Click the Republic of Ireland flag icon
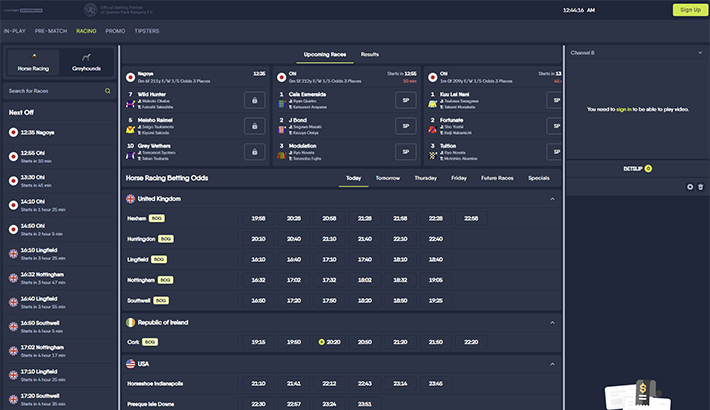 click(130, 322)
